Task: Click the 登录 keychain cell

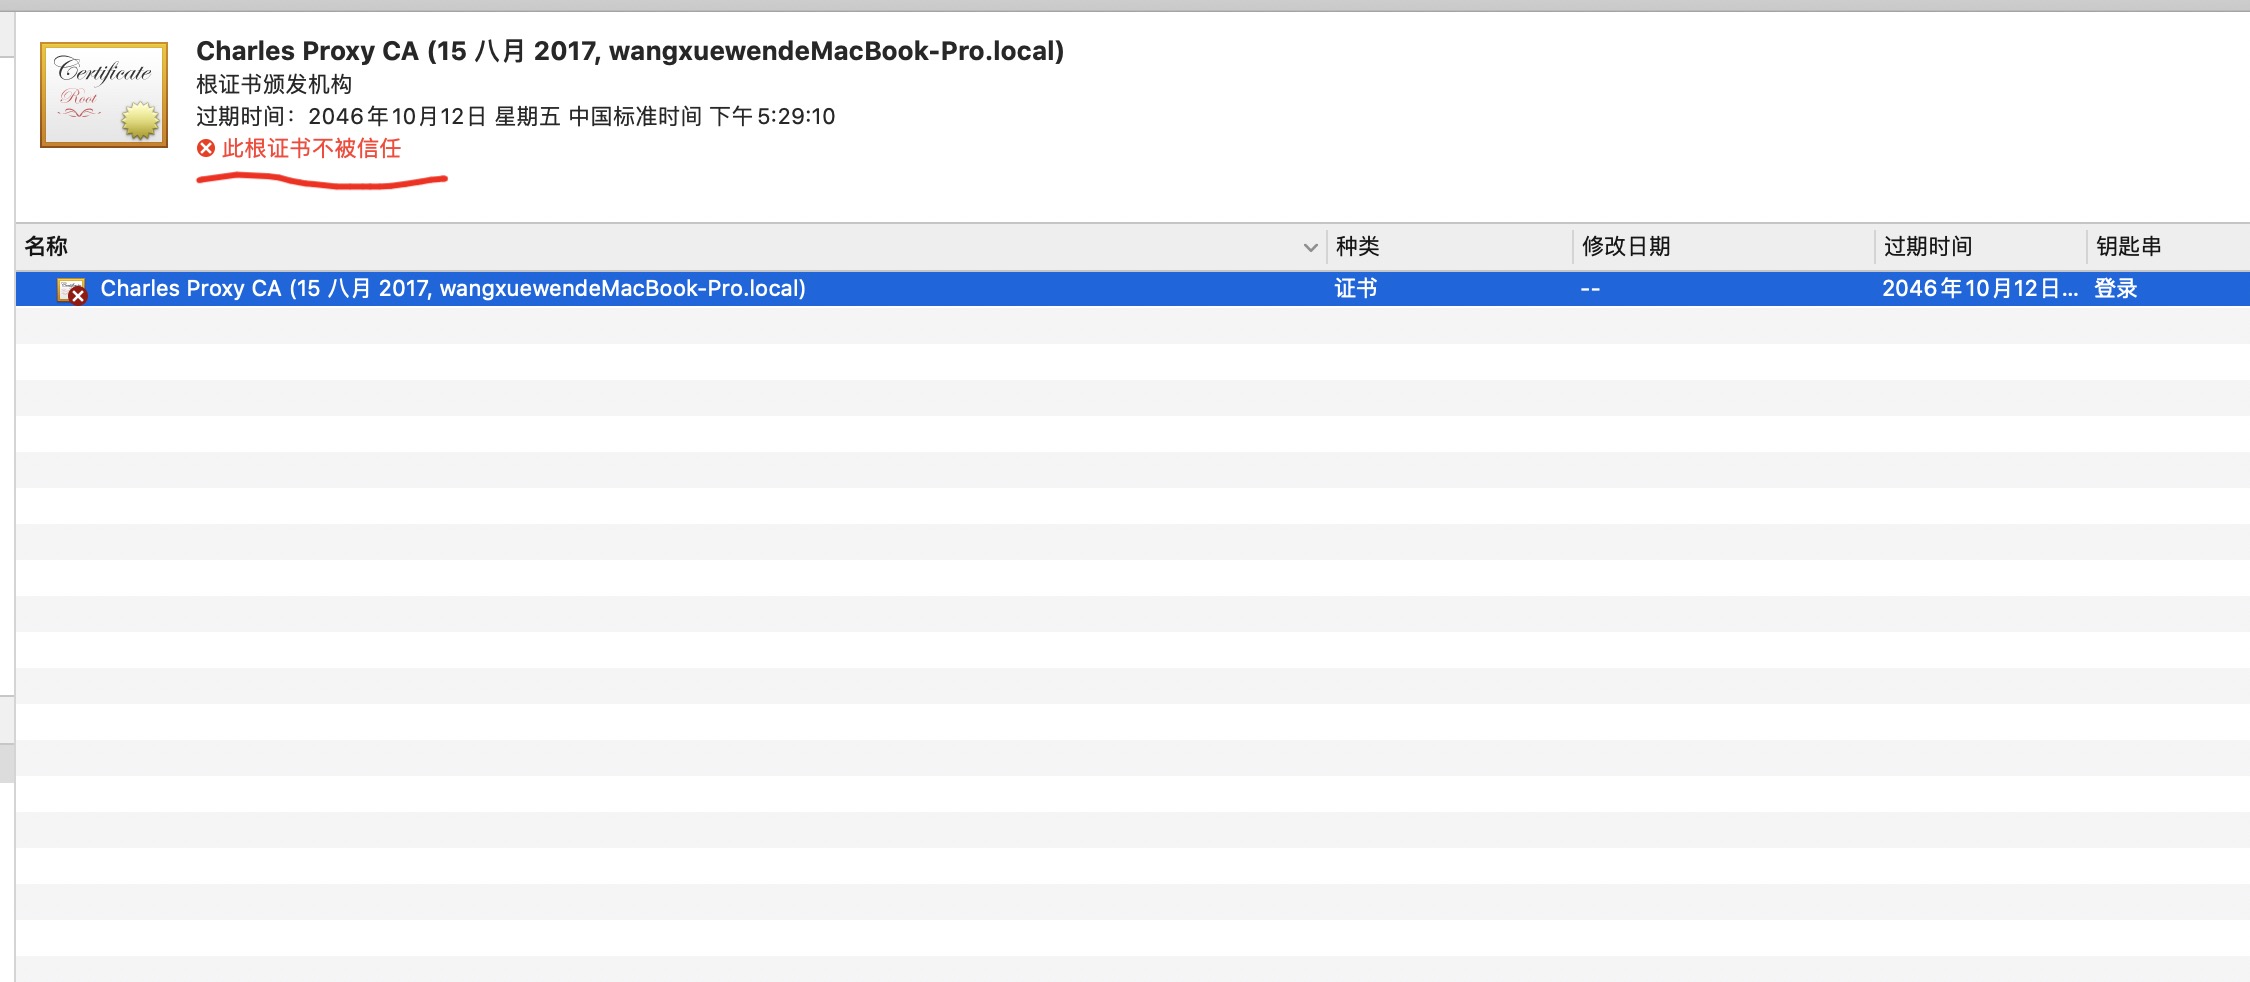Action: tap(2116, 289)
